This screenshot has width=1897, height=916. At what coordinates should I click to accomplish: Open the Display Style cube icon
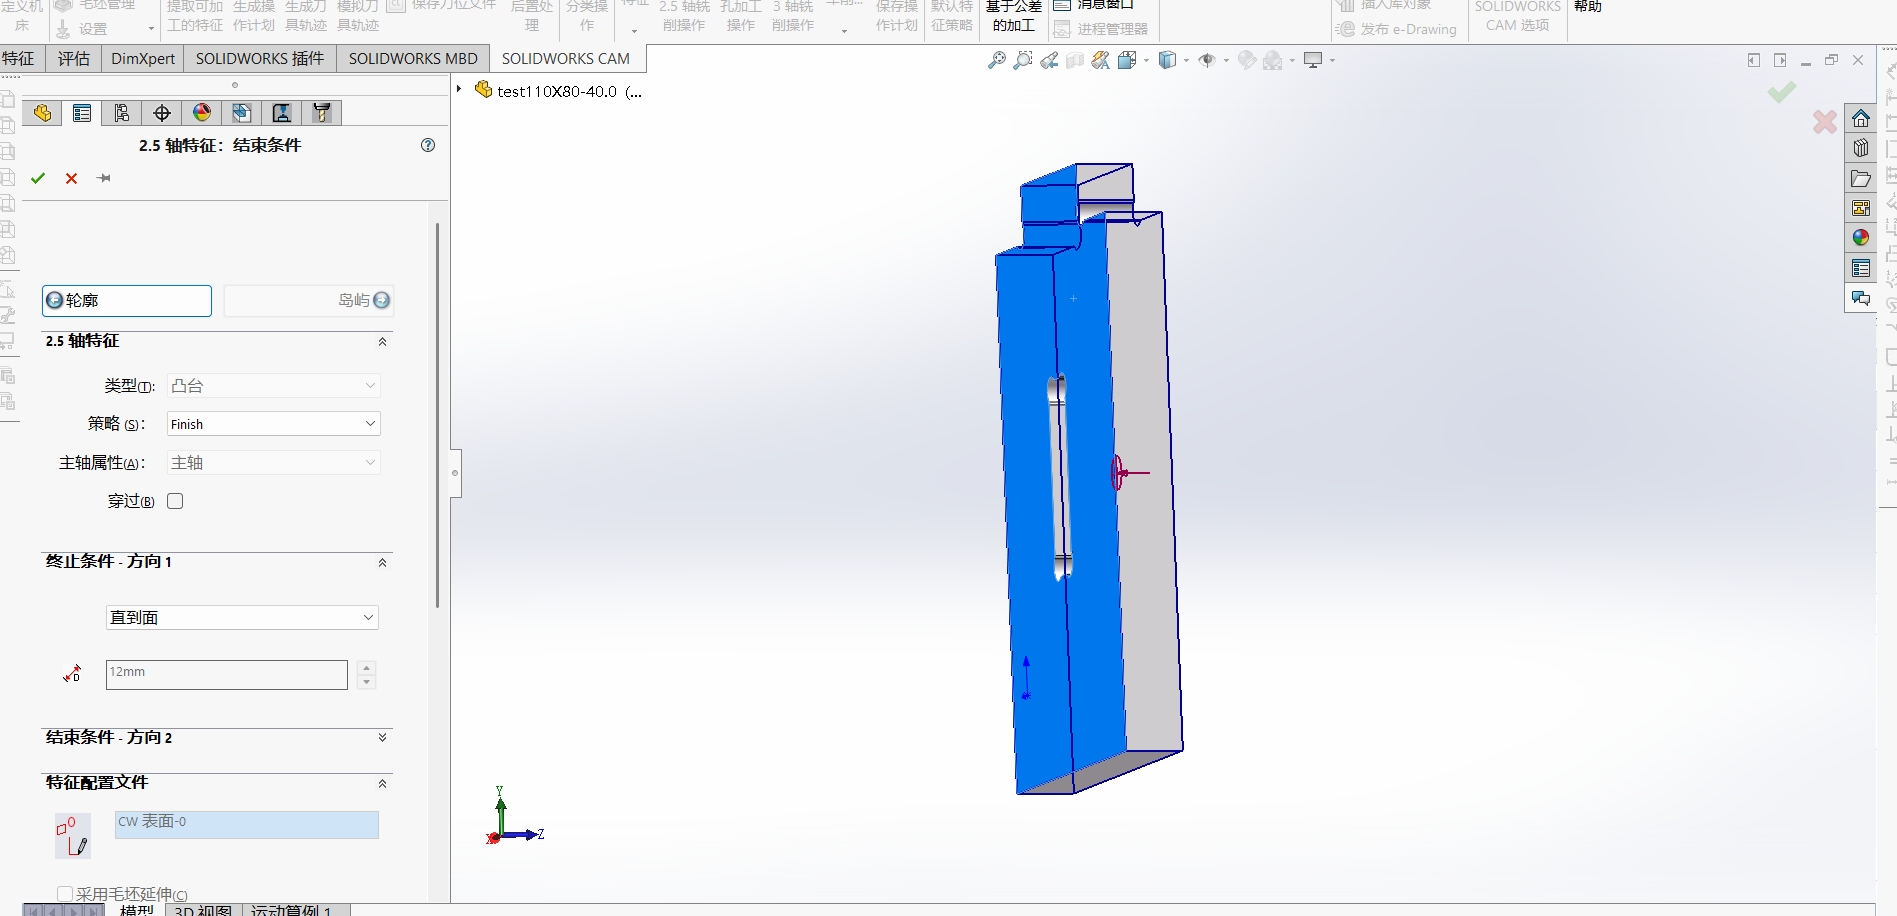[x=1167, y=61]
